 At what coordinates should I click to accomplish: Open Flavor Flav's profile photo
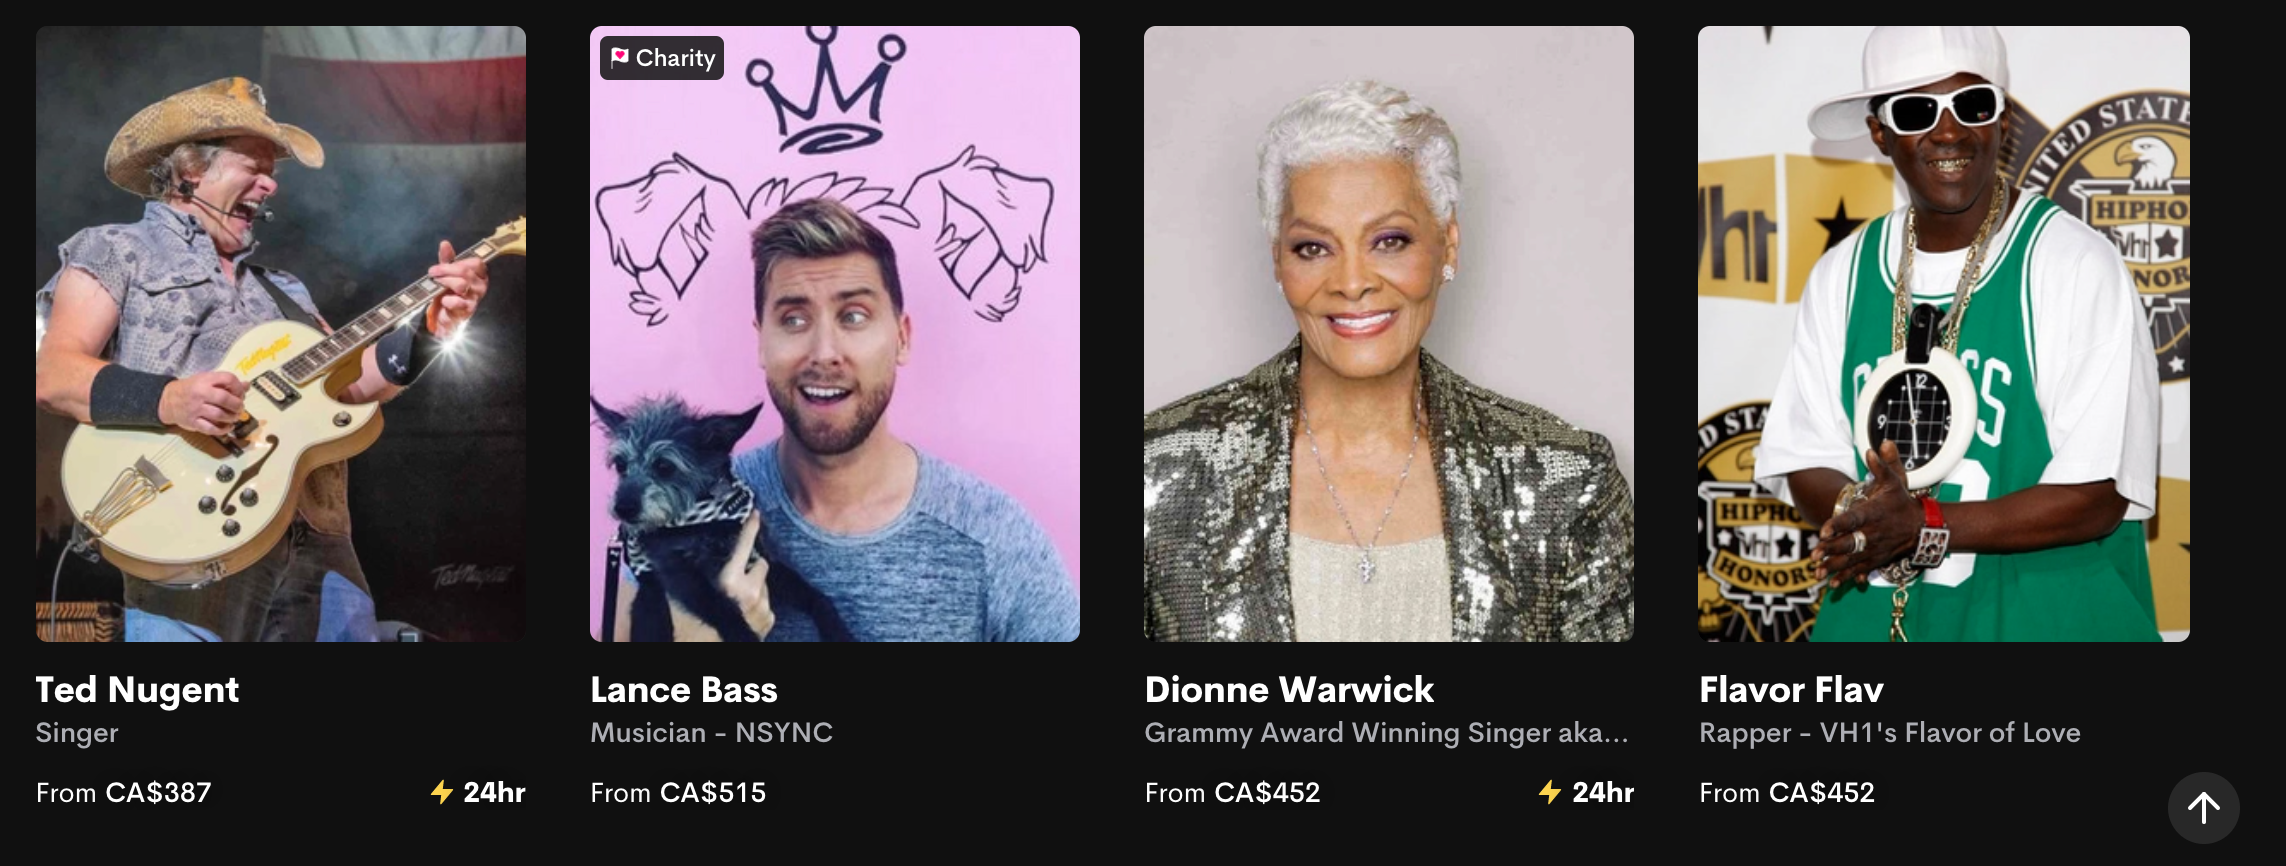coord(1944,334)
